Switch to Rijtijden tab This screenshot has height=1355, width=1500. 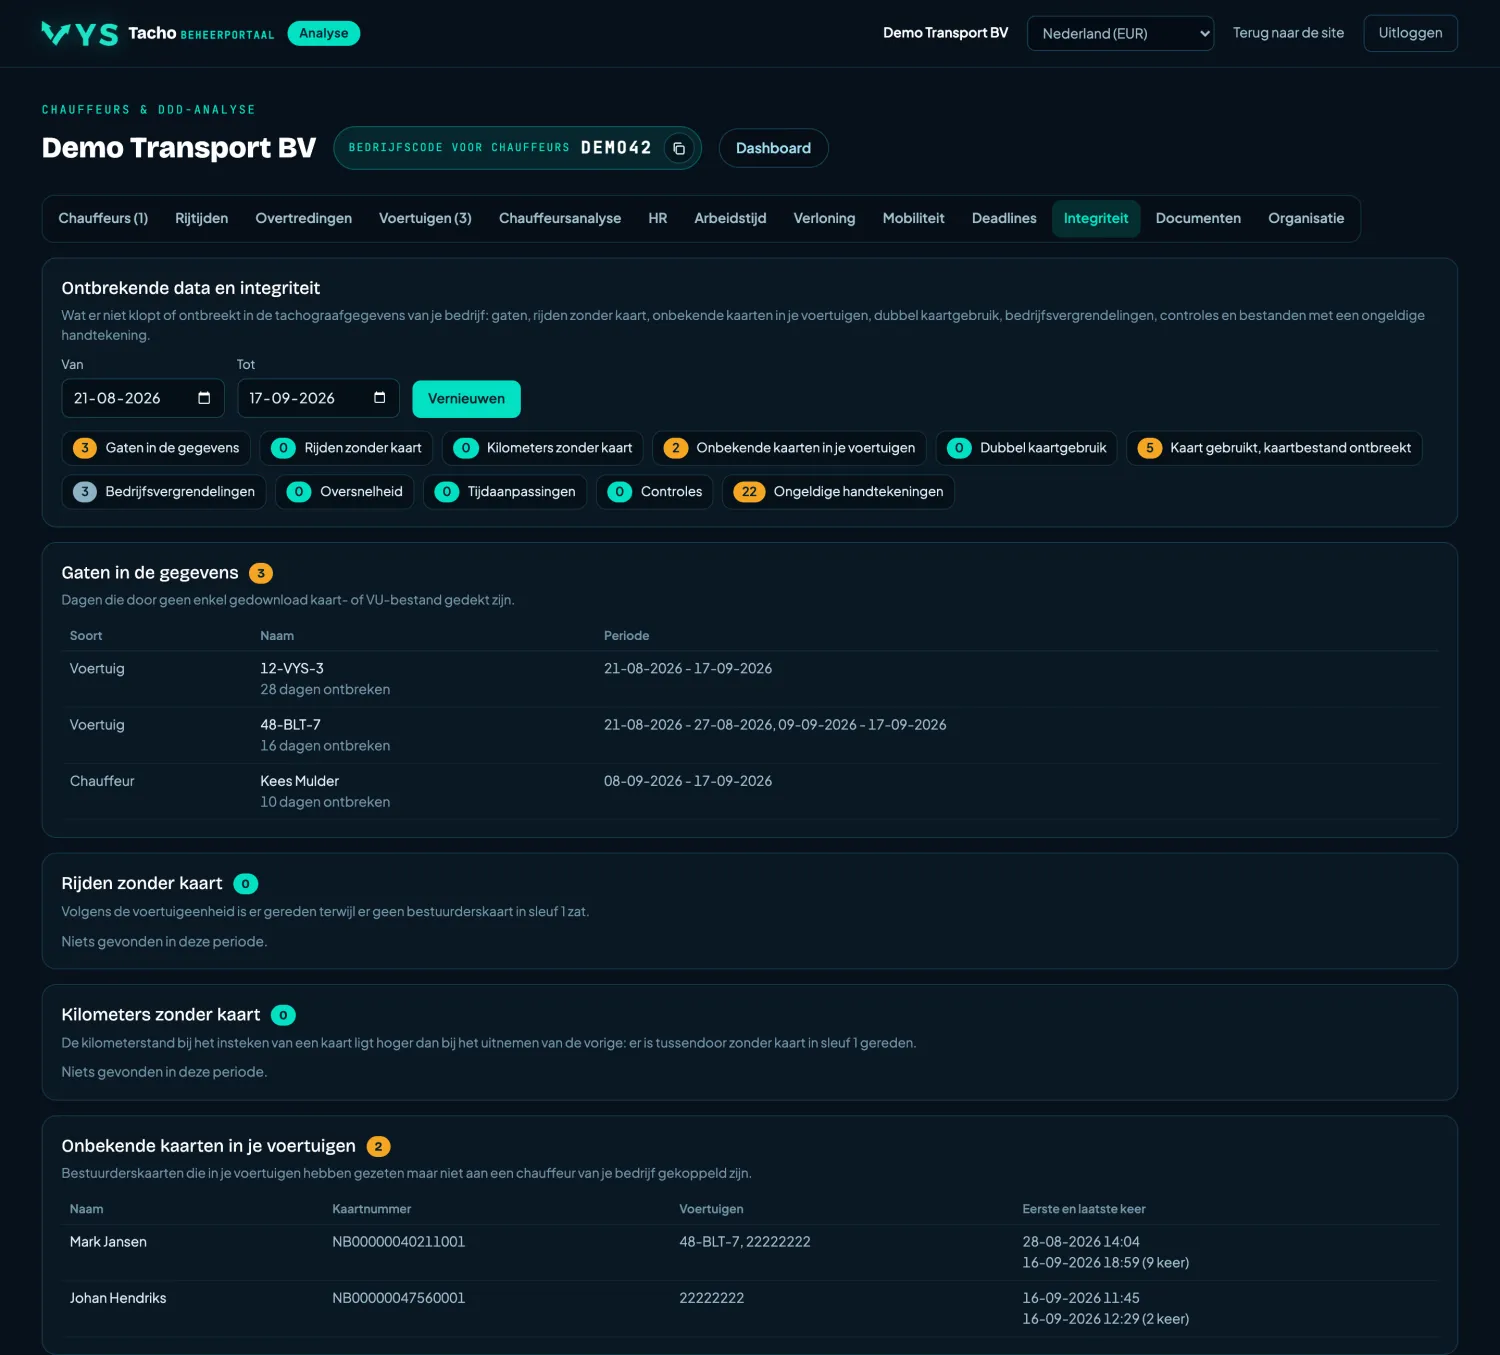[202, 218]
